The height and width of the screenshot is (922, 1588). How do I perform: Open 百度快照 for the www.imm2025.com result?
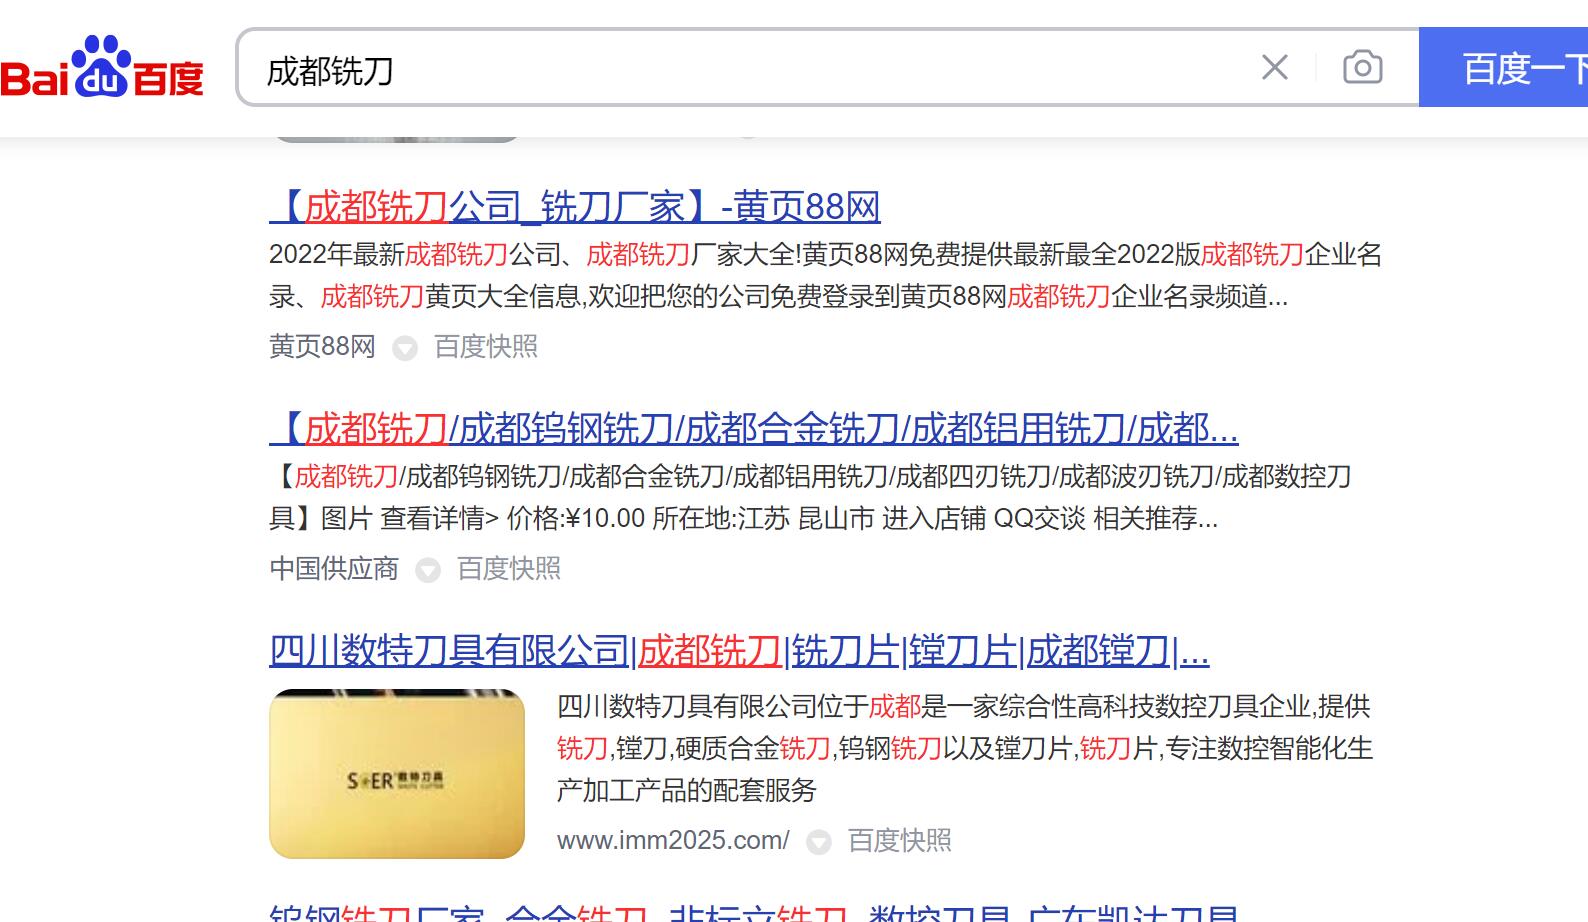click(x=900, y=841)
